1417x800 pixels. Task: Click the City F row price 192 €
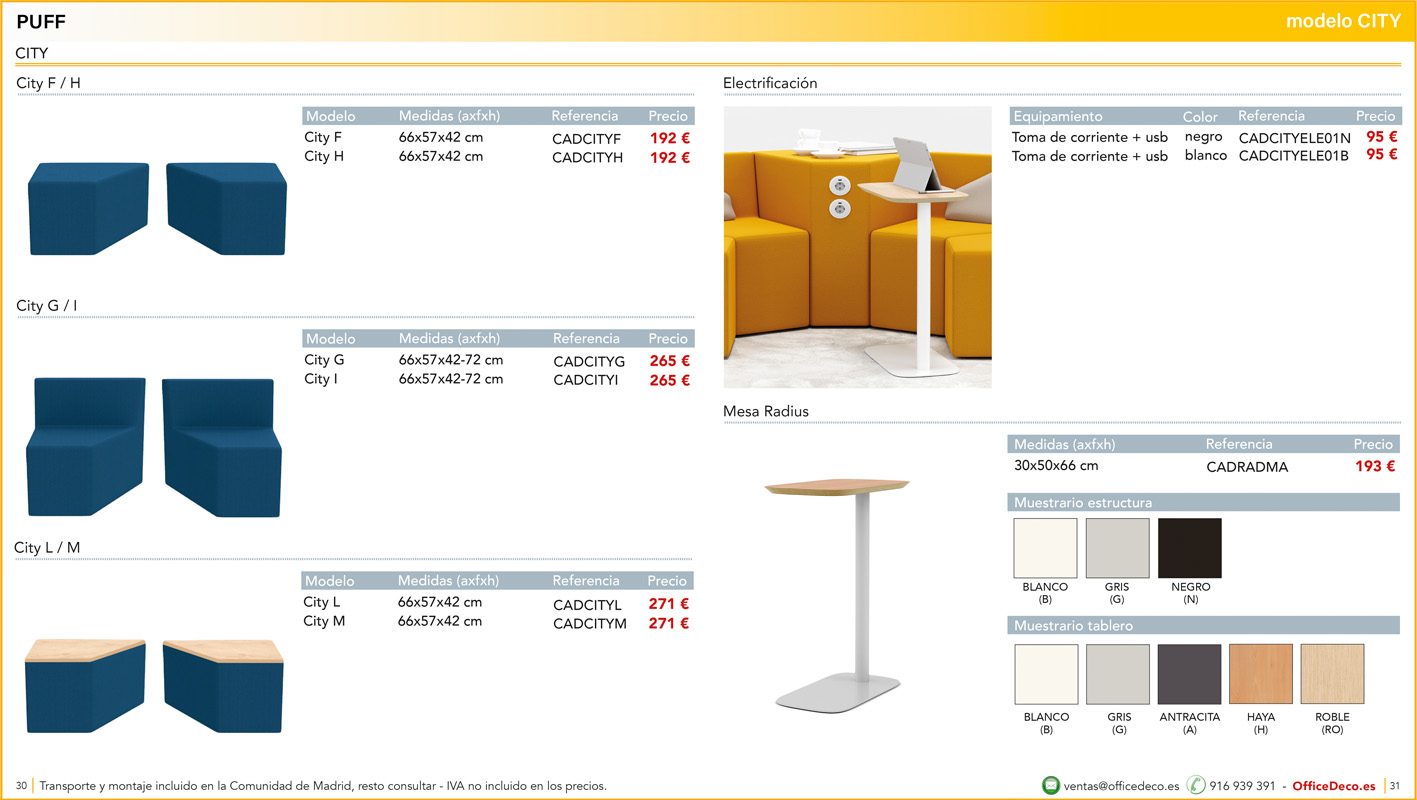[670, 138]
